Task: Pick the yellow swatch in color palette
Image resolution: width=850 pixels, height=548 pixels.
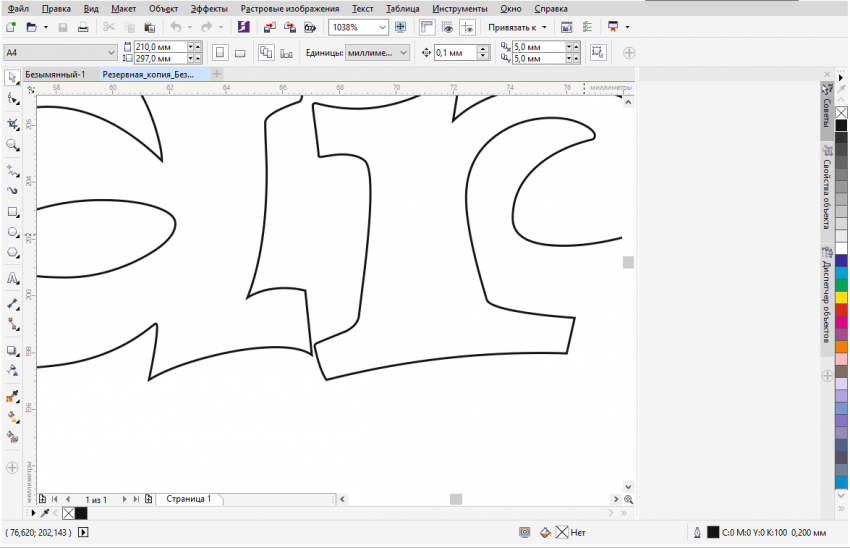Action: coord(841,297)
